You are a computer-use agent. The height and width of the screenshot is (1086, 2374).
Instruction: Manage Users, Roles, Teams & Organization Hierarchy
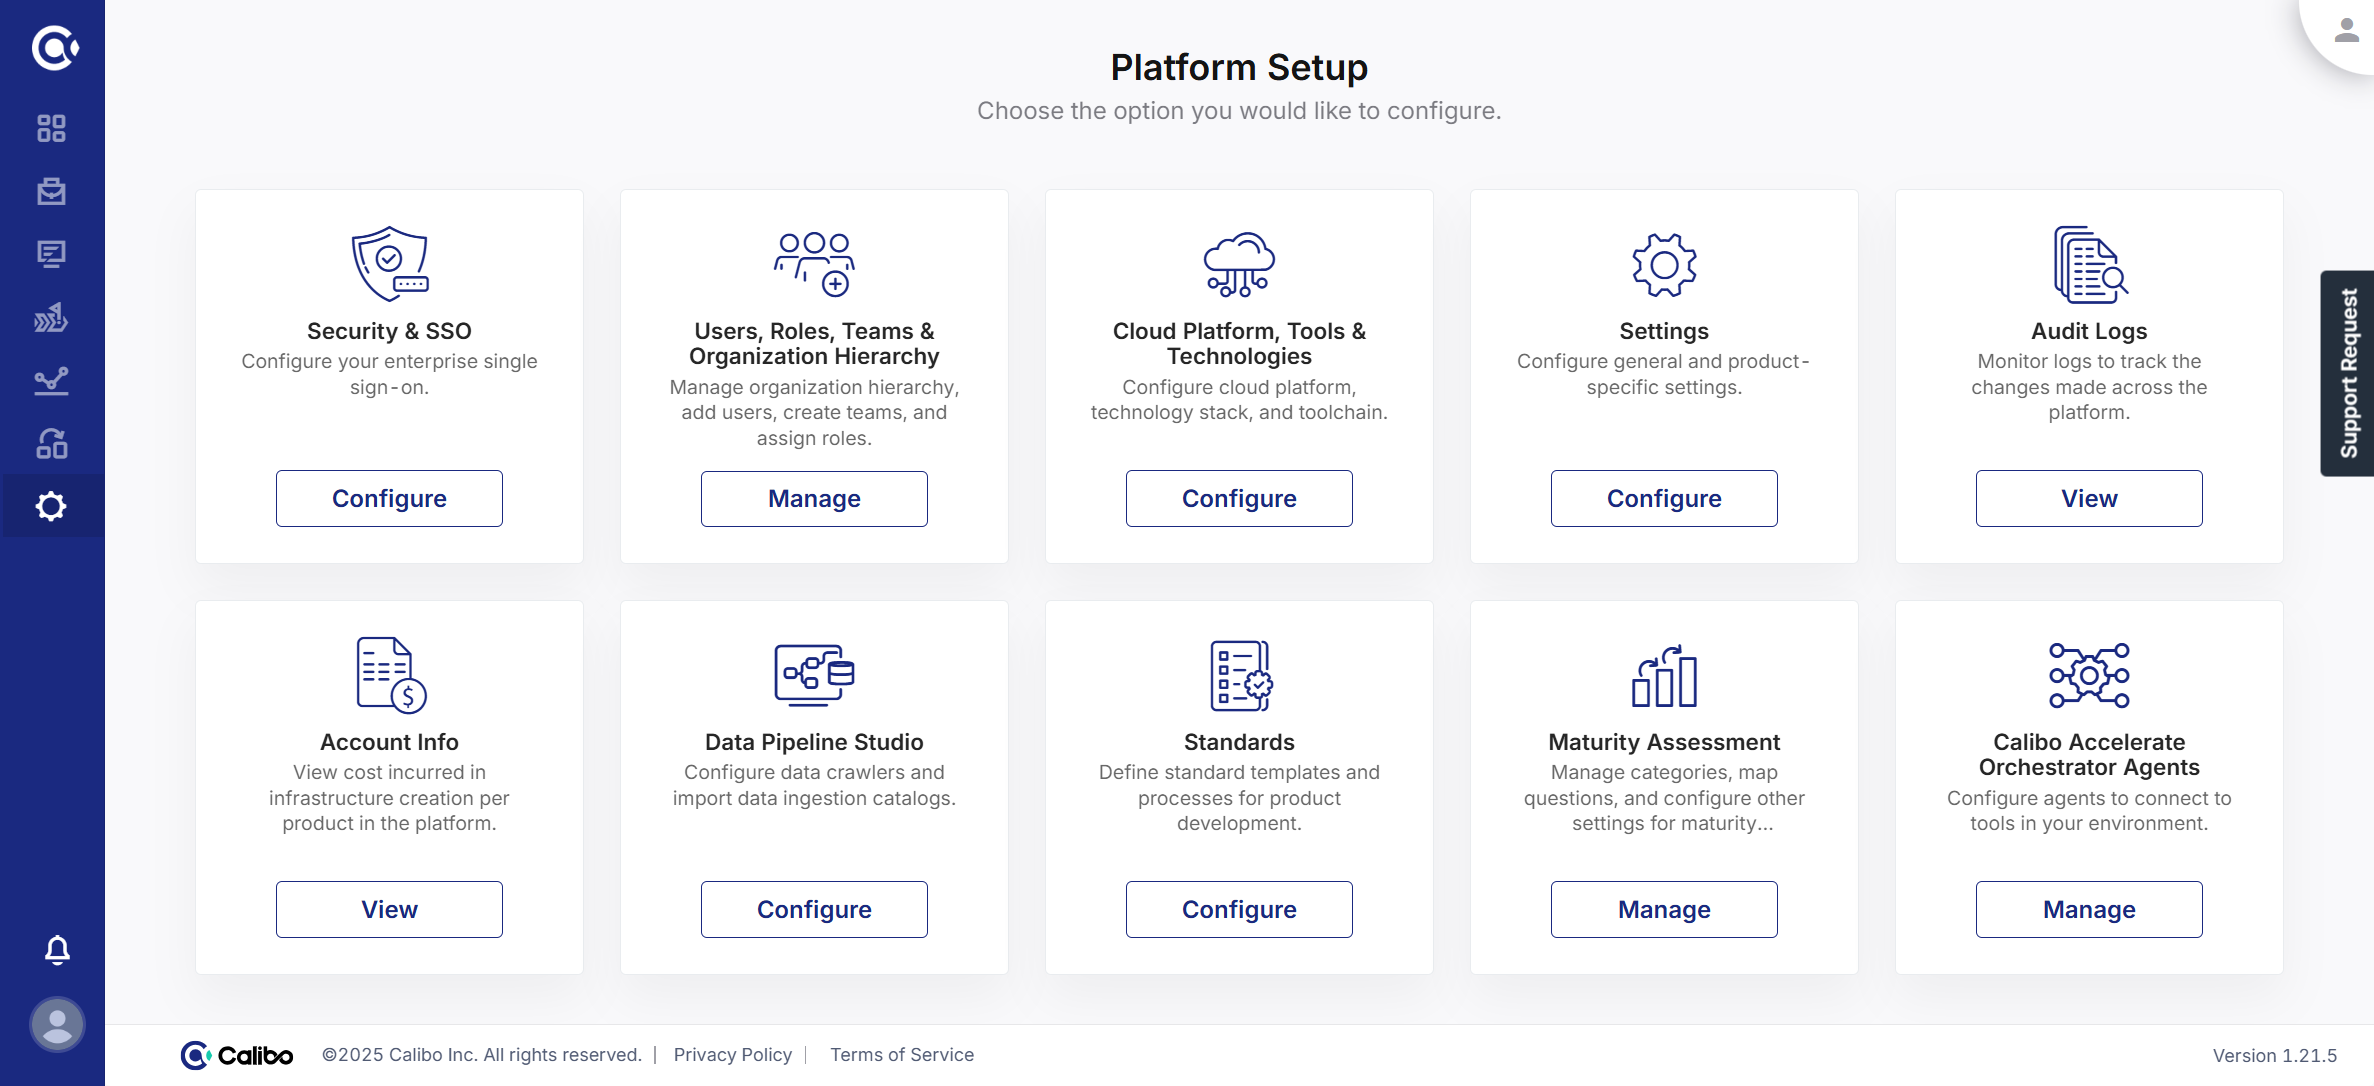[814, 498]
